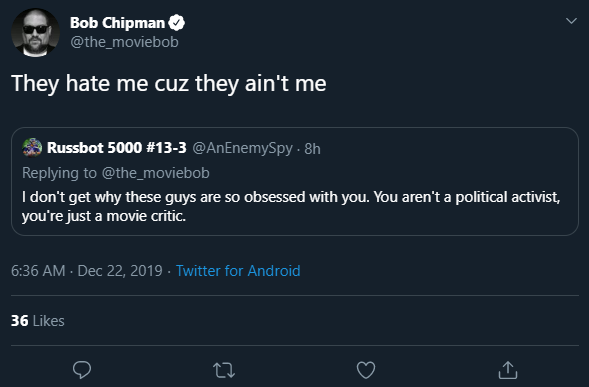This screenshot has height=387, width=589.
Task: Click the 6:36 AM · Dec 22, 2019 timestamp
Action: pos(87,271)
